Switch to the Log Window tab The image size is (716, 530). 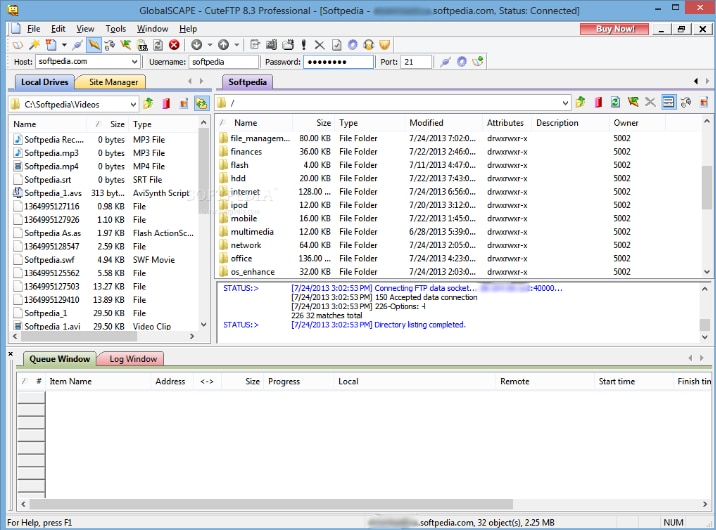click(x=133, y=359)
